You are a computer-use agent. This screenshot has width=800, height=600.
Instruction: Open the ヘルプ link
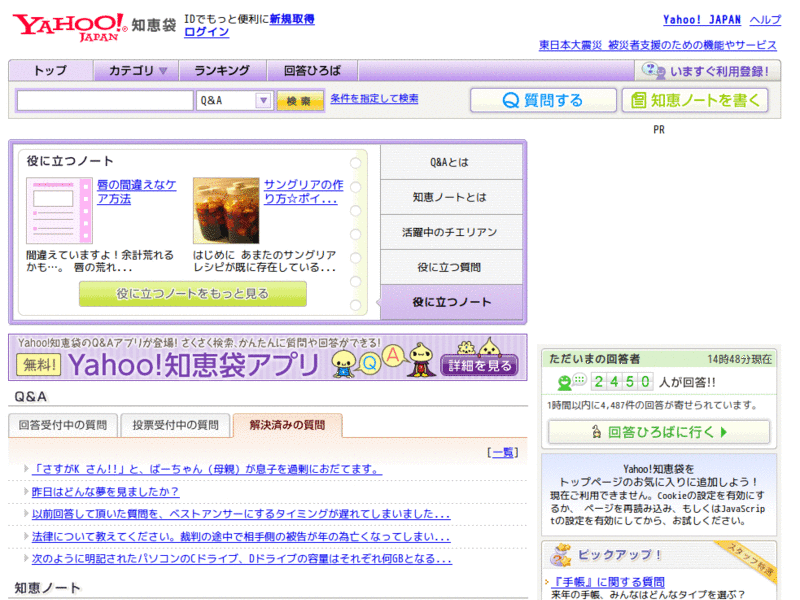click(x=765, y=20)
